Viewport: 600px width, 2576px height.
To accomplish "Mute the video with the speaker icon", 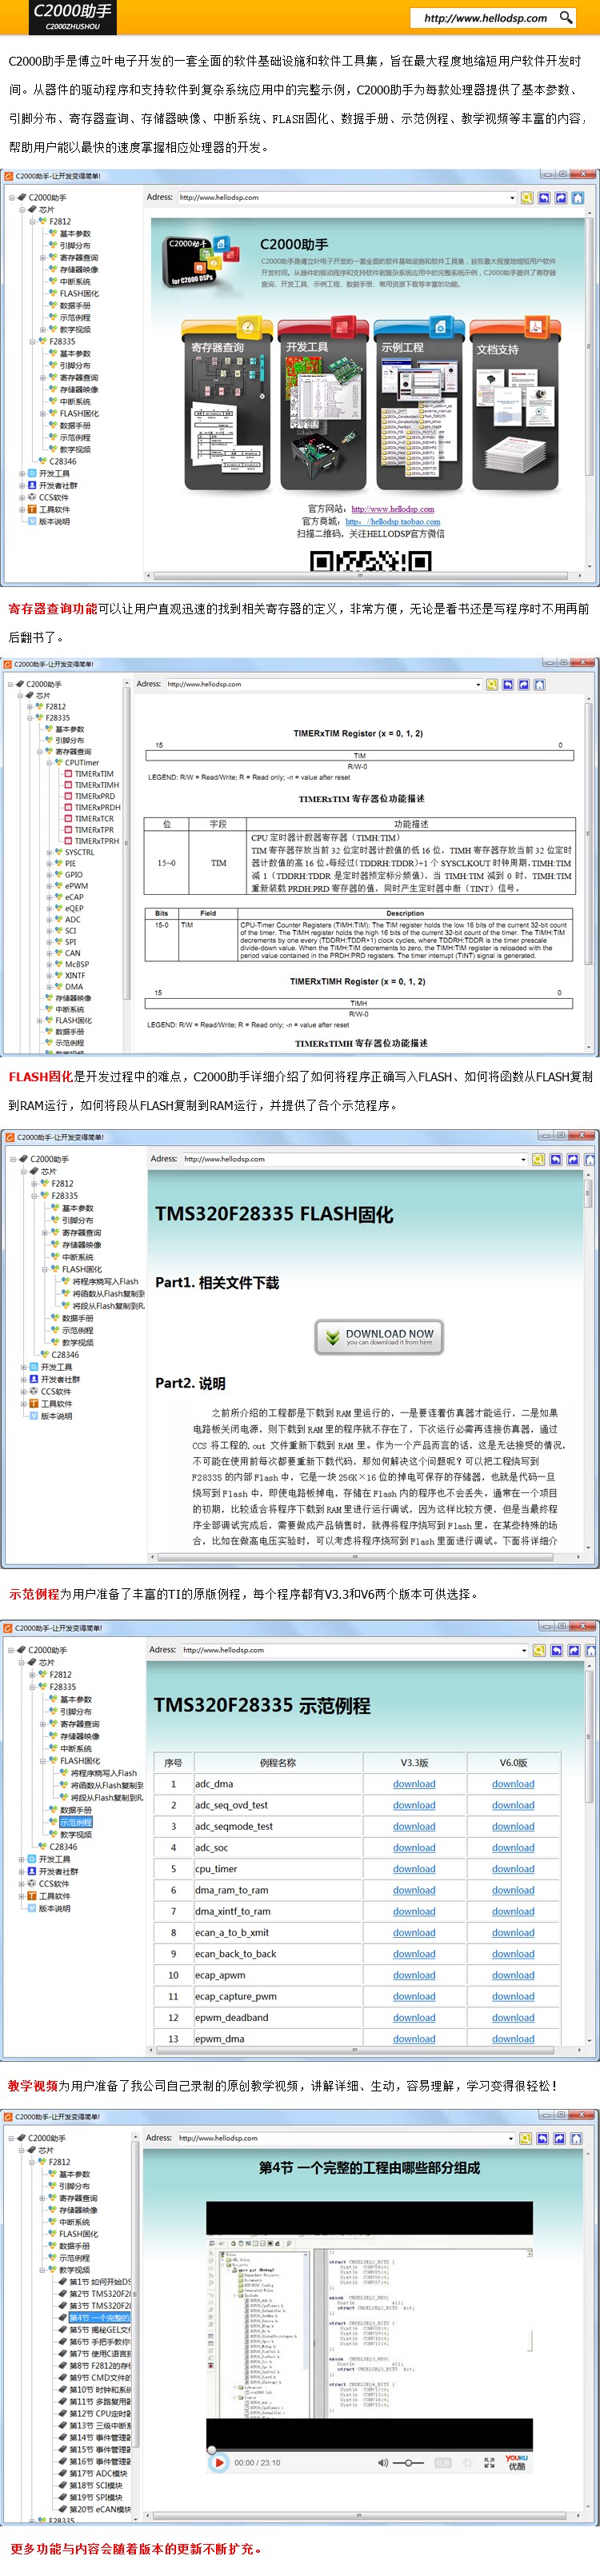I will (382, 2463).
